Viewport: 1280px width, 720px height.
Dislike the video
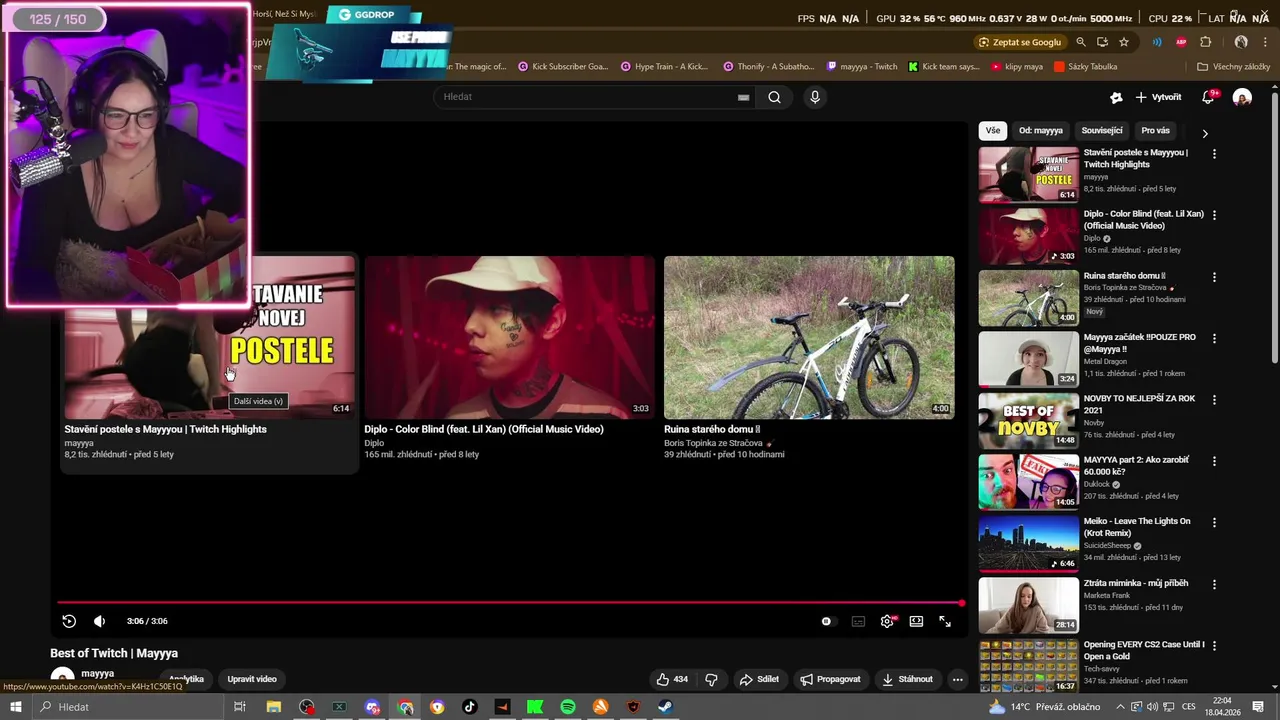point(711,679)
